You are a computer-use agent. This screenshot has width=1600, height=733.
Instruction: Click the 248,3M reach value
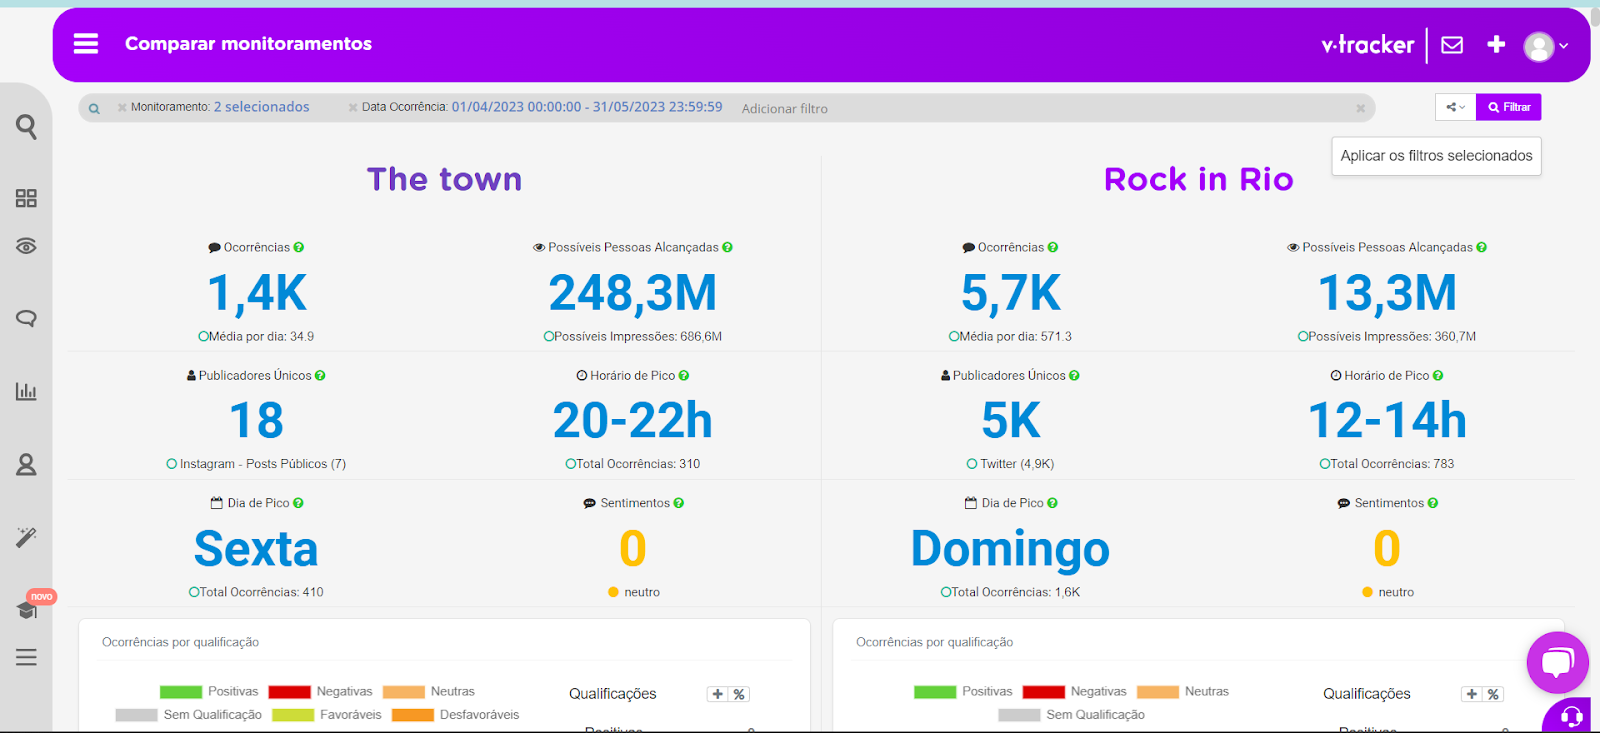pos(633,293)
